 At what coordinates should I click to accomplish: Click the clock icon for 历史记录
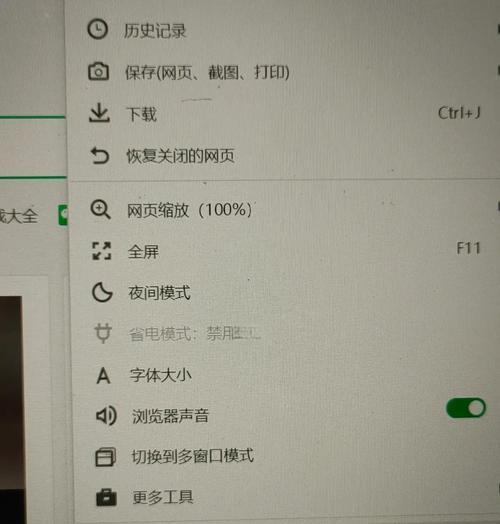[x=98, y=29]
